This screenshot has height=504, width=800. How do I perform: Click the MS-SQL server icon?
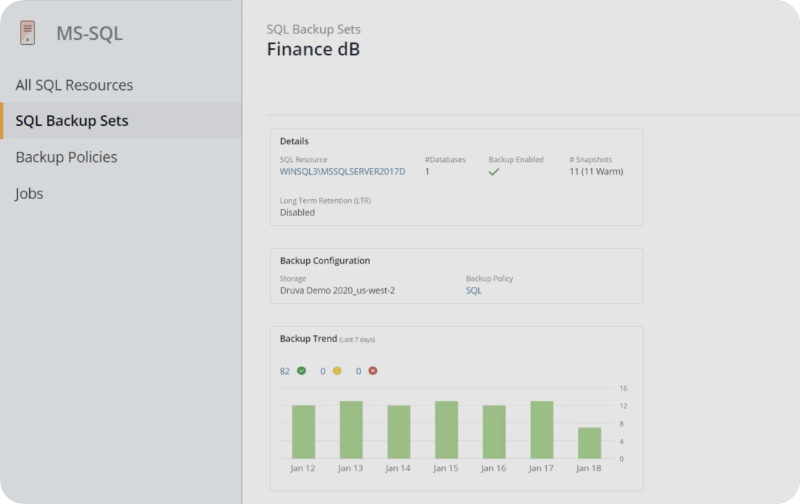pyautogui.click(x=28, y=33)
